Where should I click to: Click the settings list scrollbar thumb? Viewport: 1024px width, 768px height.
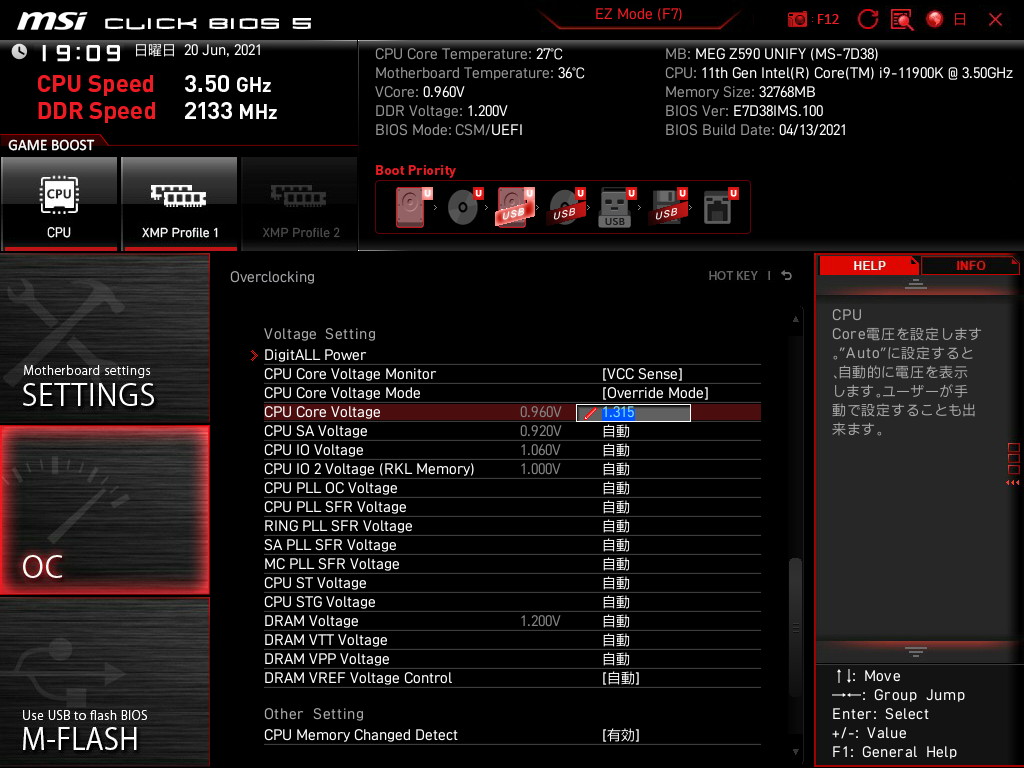pos(795,628)
